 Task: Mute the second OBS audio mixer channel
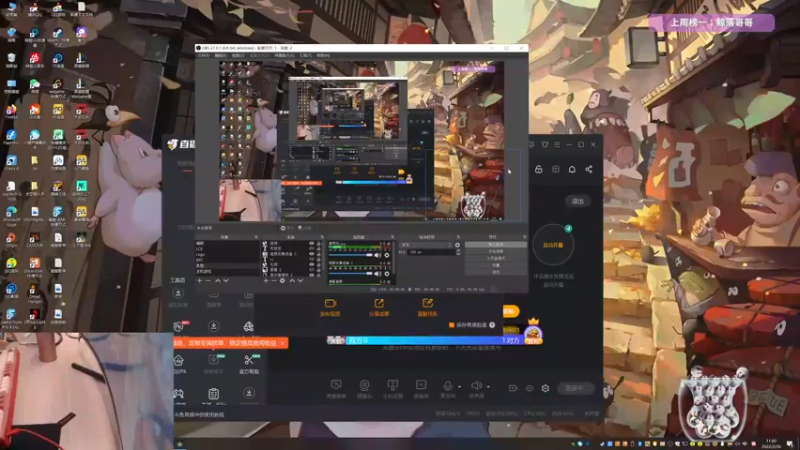(378, 274)
